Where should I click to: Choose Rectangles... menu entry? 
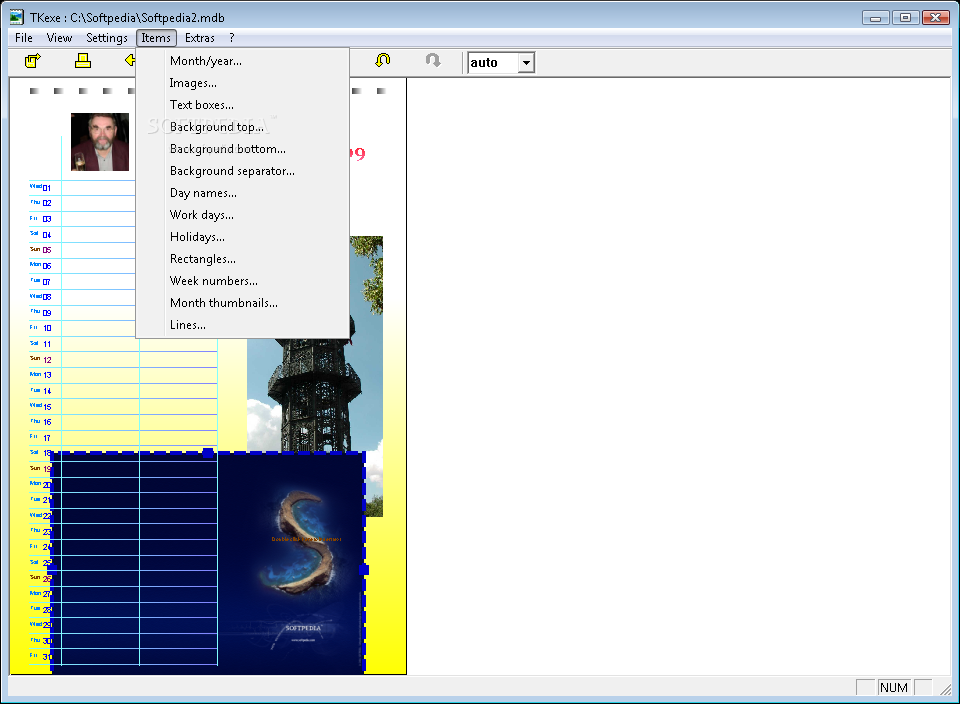pos(242,260)
